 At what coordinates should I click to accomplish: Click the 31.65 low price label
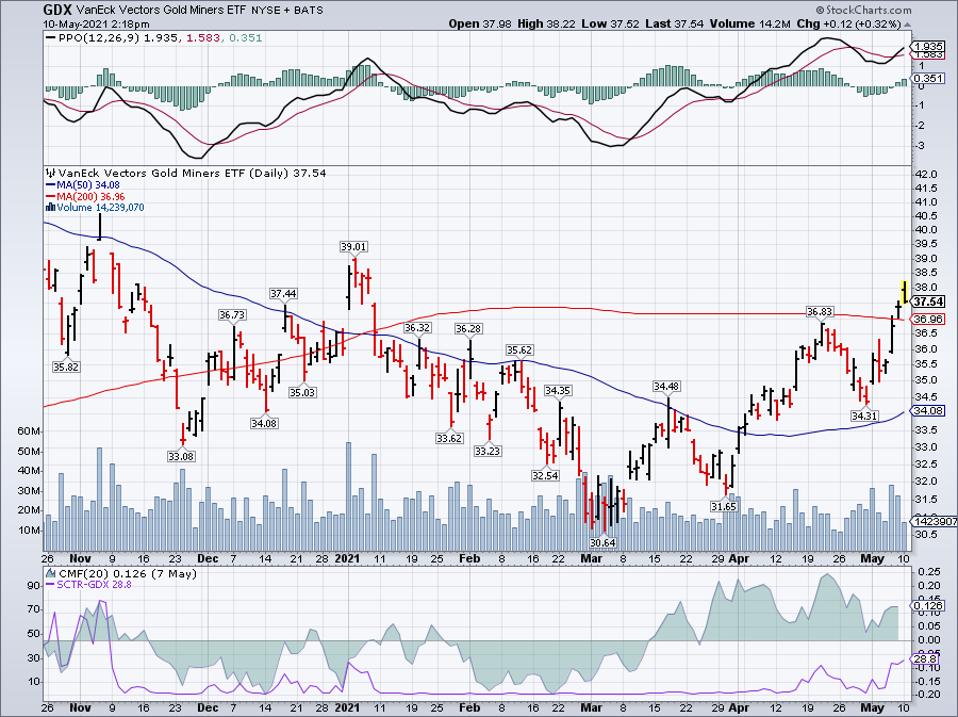(x=723, y=507)
